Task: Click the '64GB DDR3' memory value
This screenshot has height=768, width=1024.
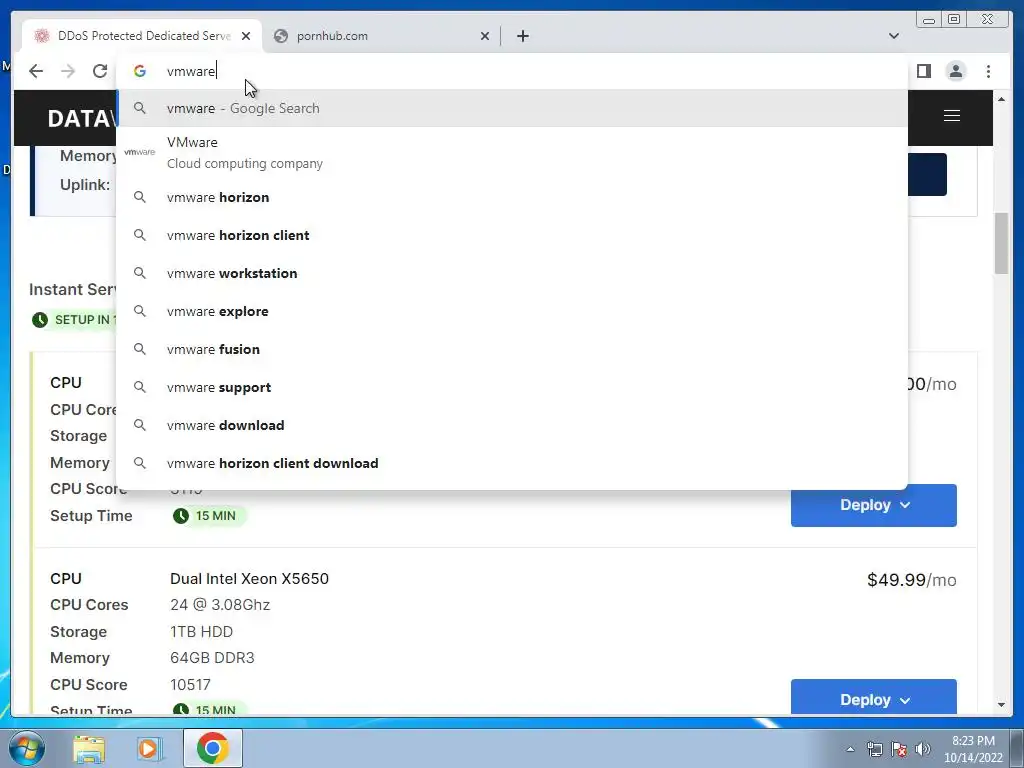Action: coord(212,658)
